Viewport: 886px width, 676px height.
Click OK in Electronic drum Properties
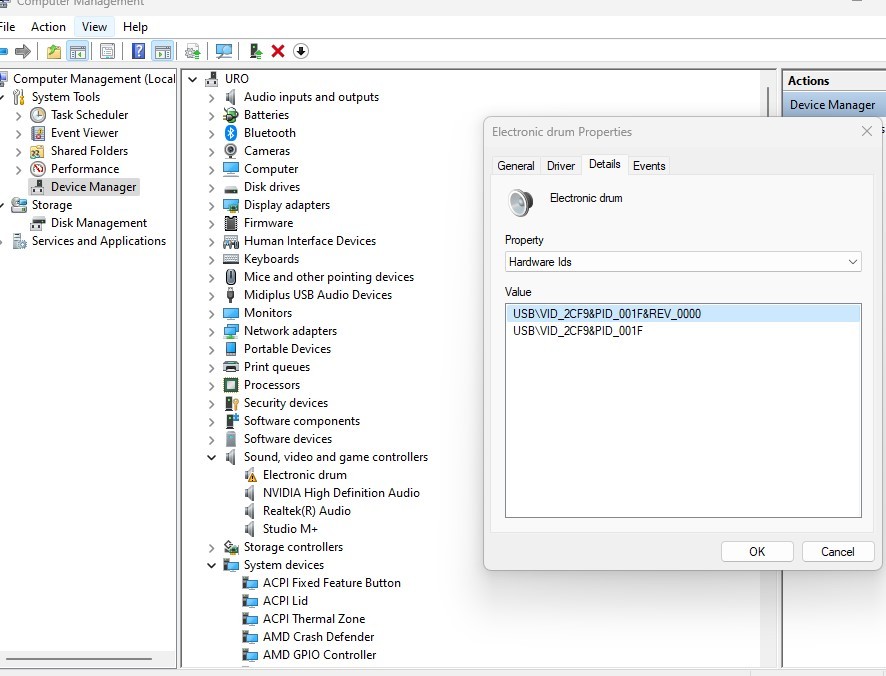tap(757, 552)
